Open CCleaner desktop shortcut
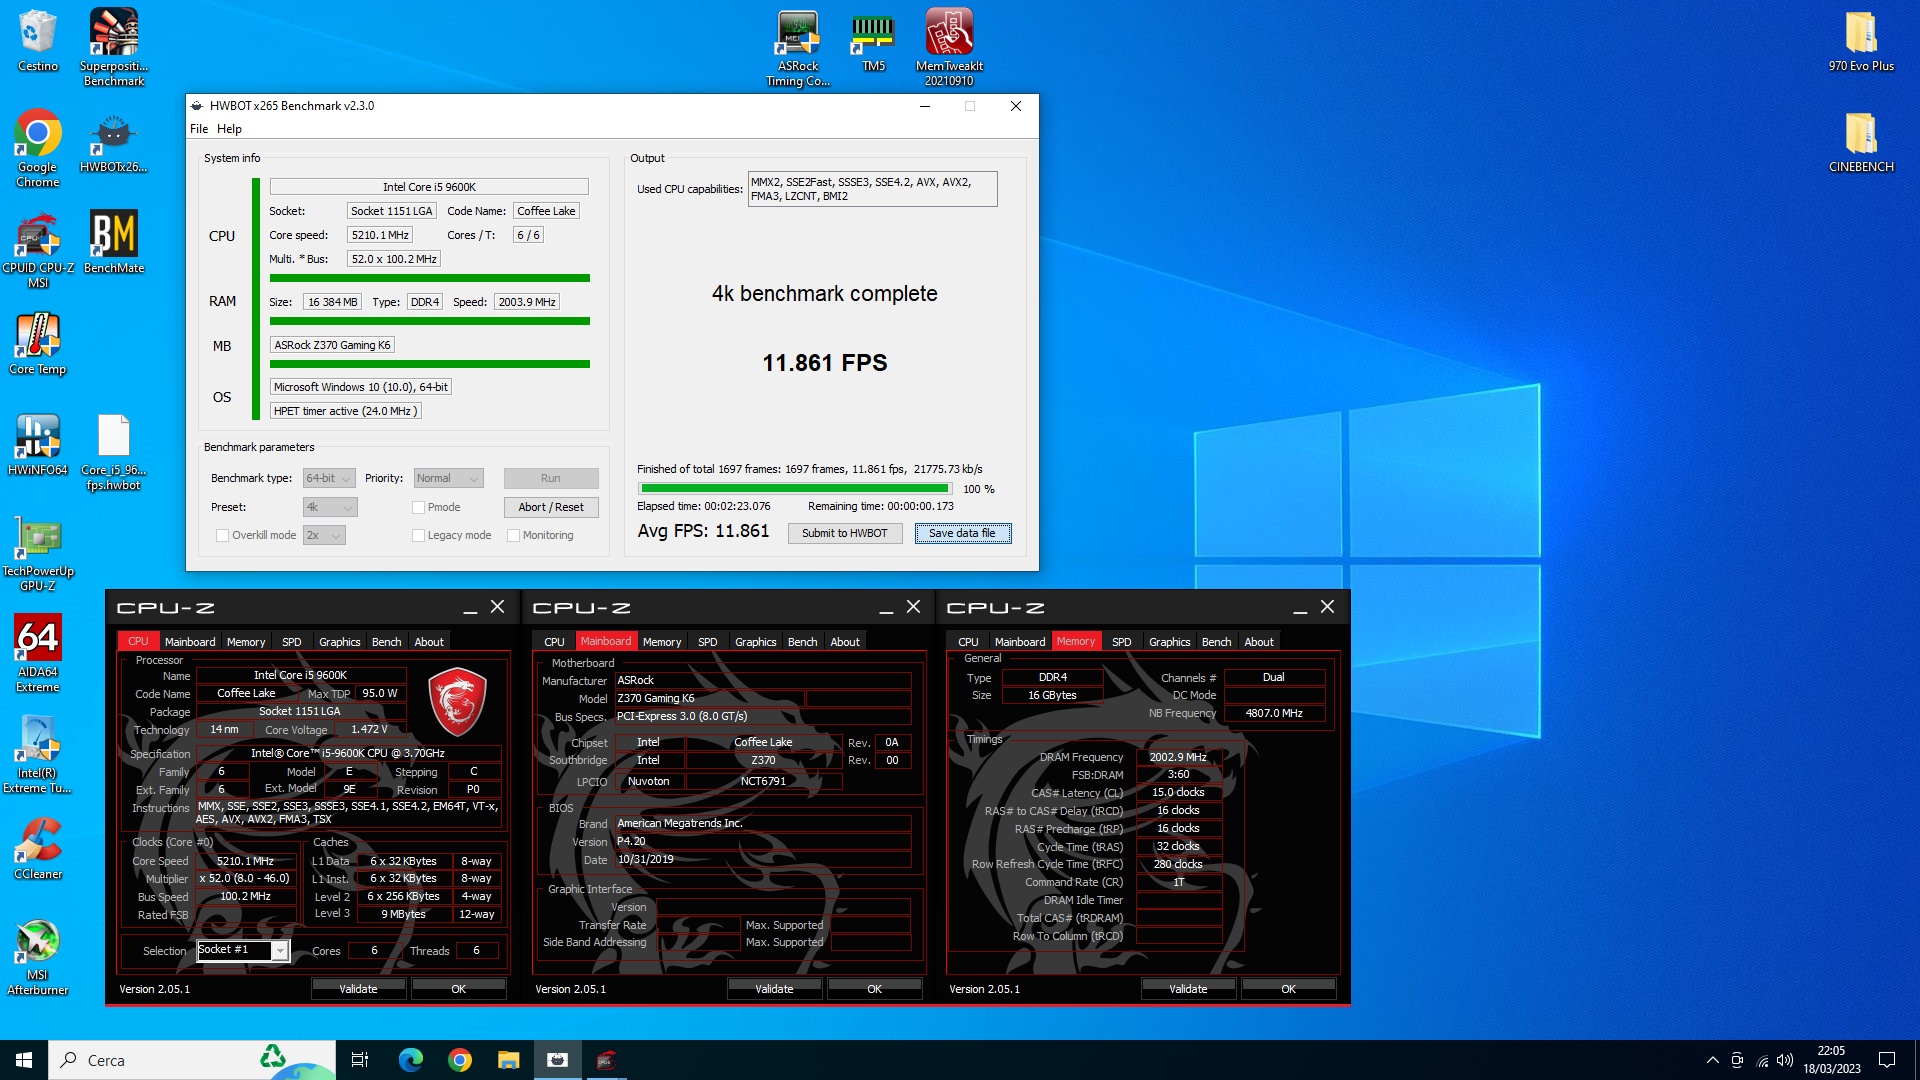Screen dimensions: 1920x1080 click(x=38, y=848)
